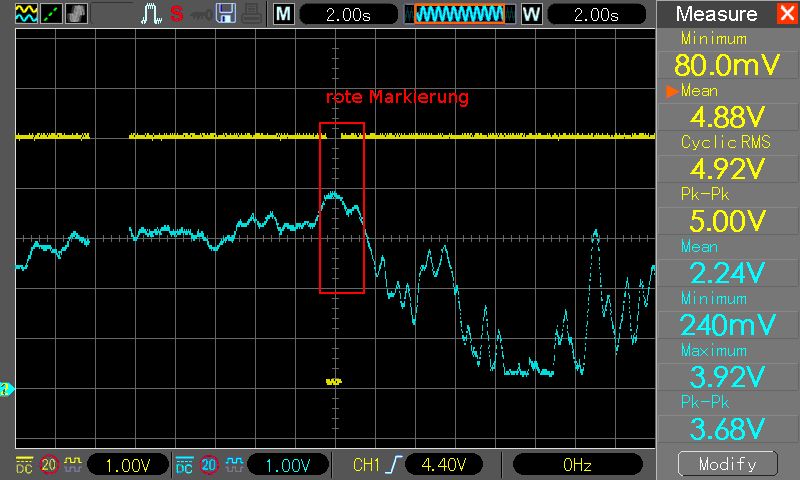Select the dotted vector display icon
The image size is (800, 480).
pos(51,13)
